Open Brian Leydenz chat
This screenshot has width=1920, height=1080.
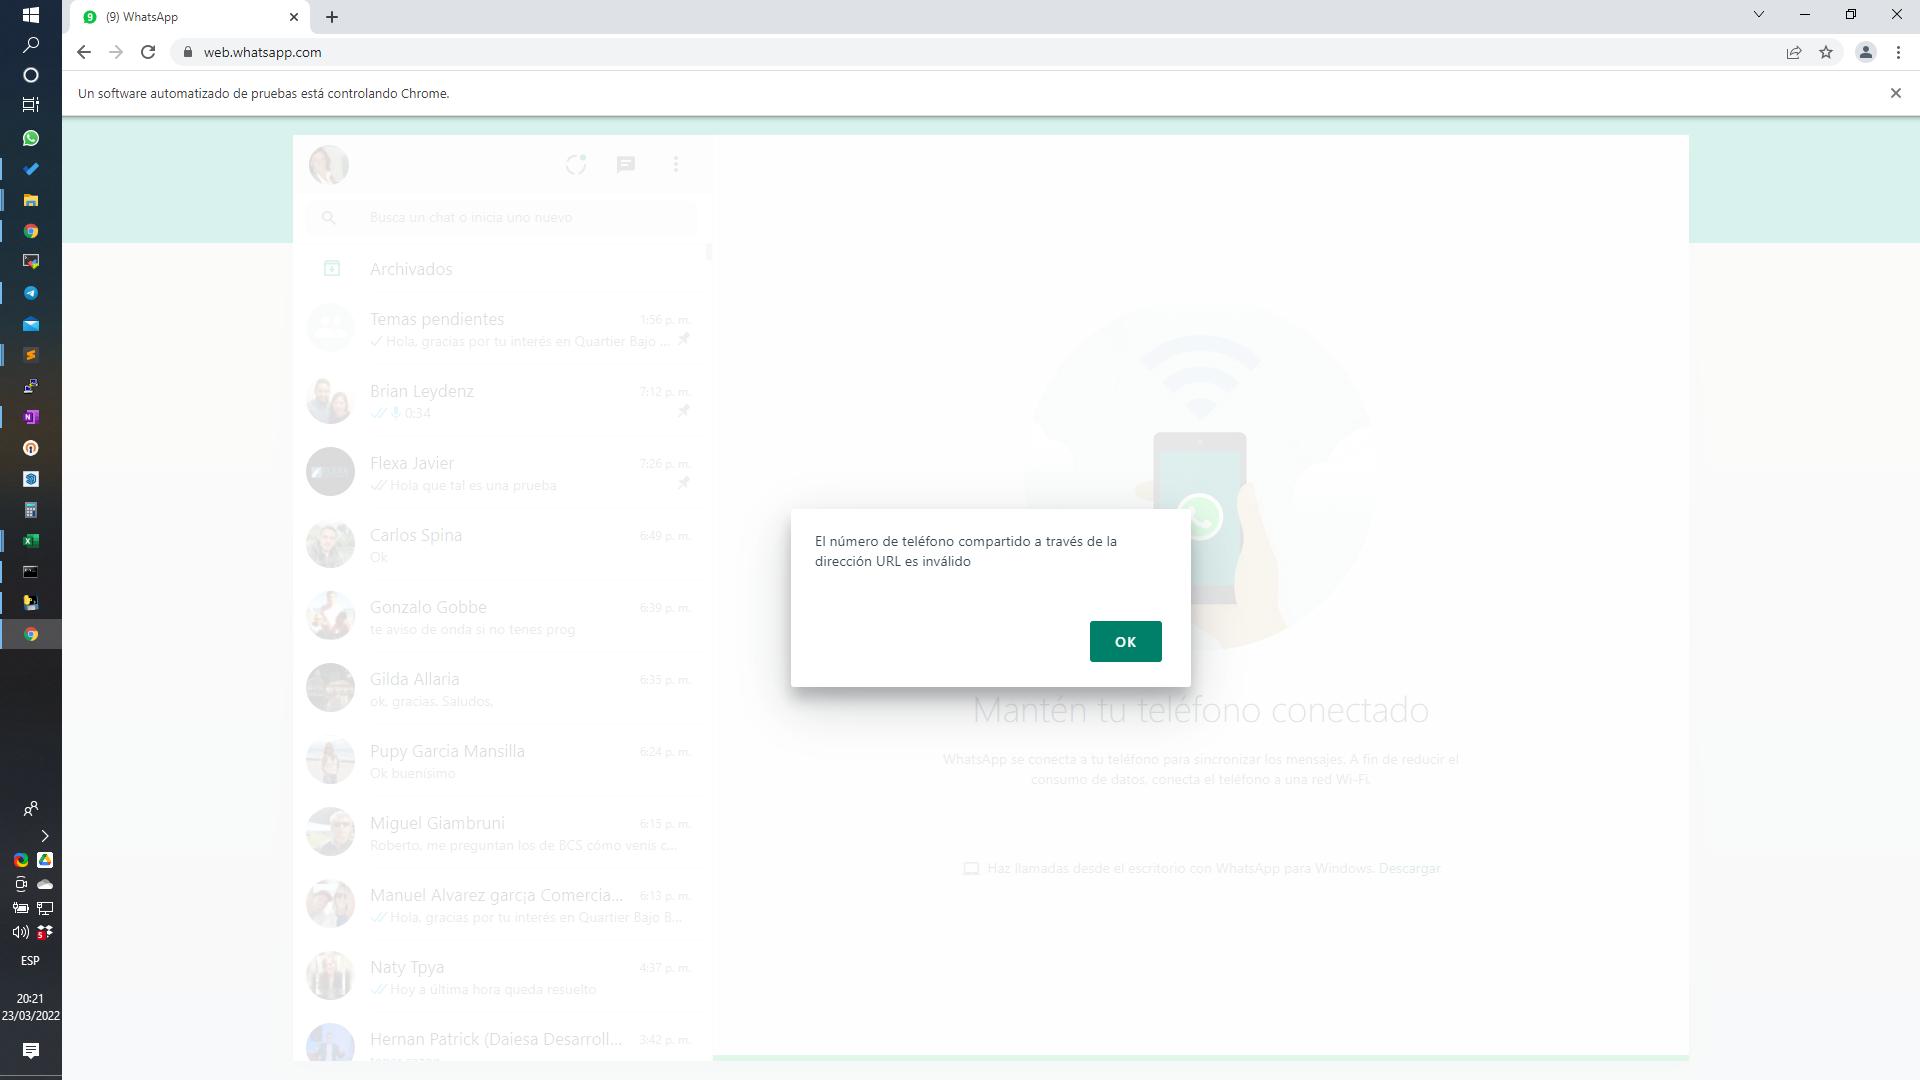point(502,401)
